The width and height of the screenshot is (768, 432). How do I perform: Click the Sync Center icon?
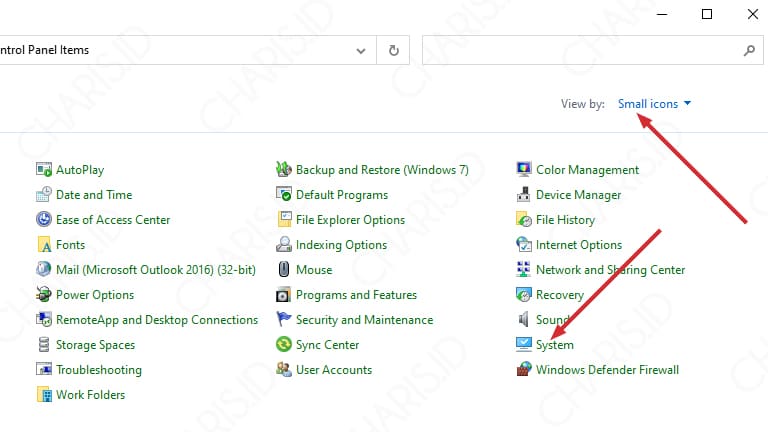[x=284, y=345]
